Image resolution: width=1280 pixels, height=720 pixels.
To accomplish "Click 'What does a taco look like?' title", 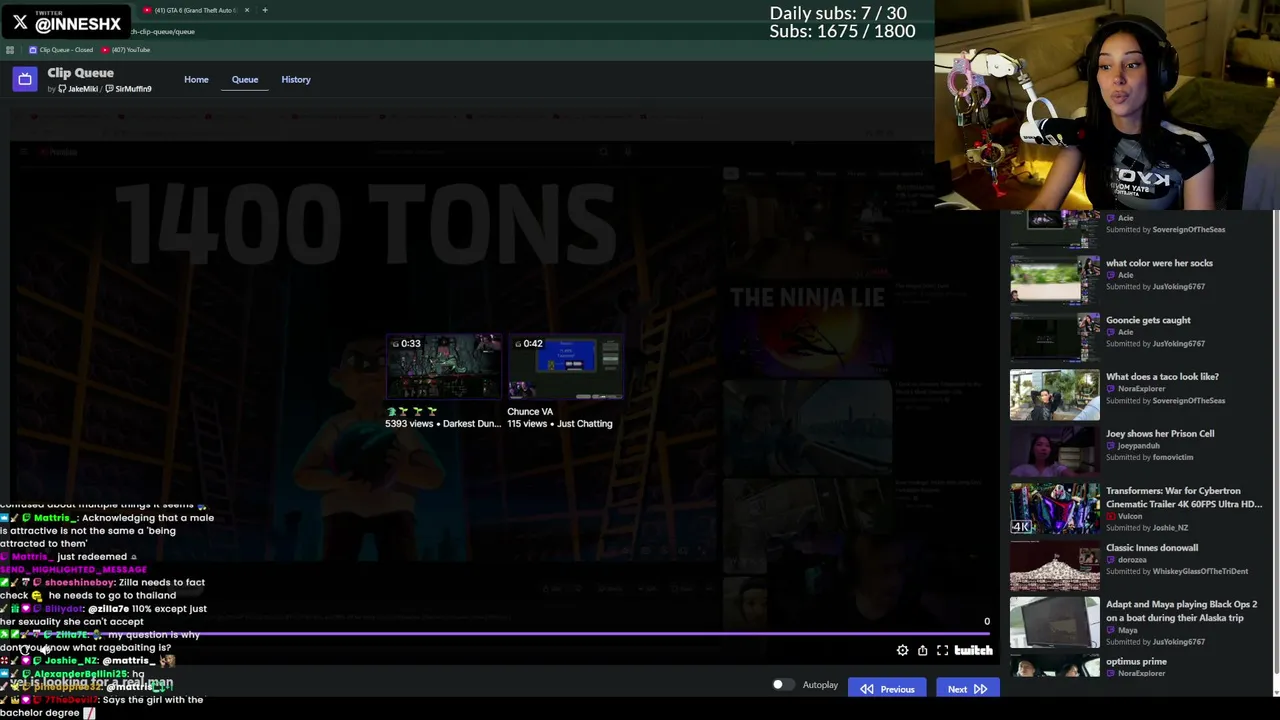I will tap(1162, 377).
